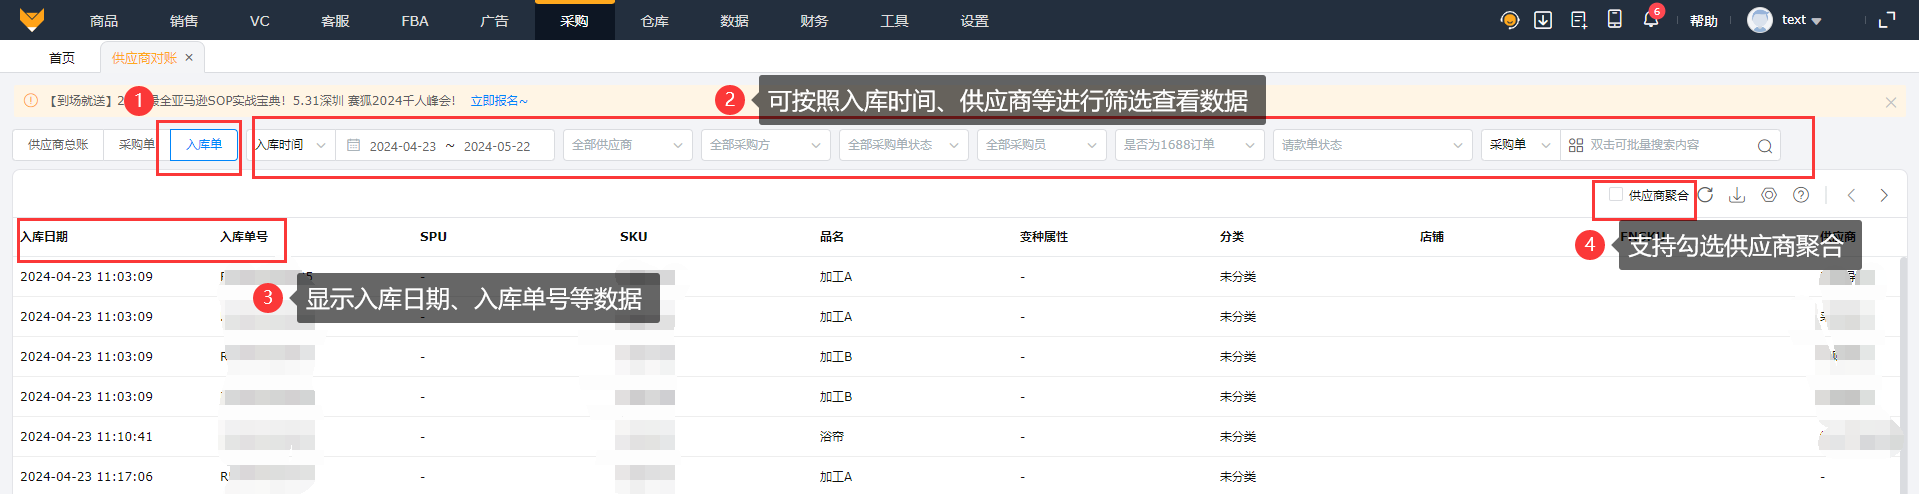This screenshot has width=1919, height=494.
Task: Click the 2024-04-23 11:17:06 date cell
Action: 87,477
